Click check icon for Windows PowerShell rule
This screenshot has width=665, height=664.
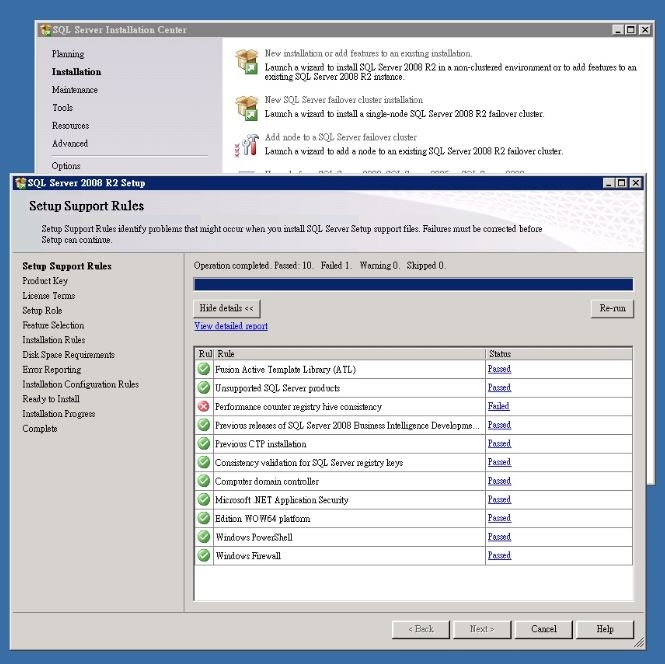(204, 537)
